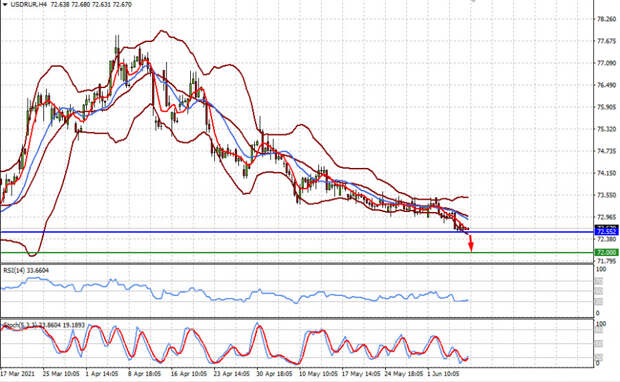This screenshot has height=382, width=620.
Task: Click the 1 Jun 10:05 time label
Action: 444,374
